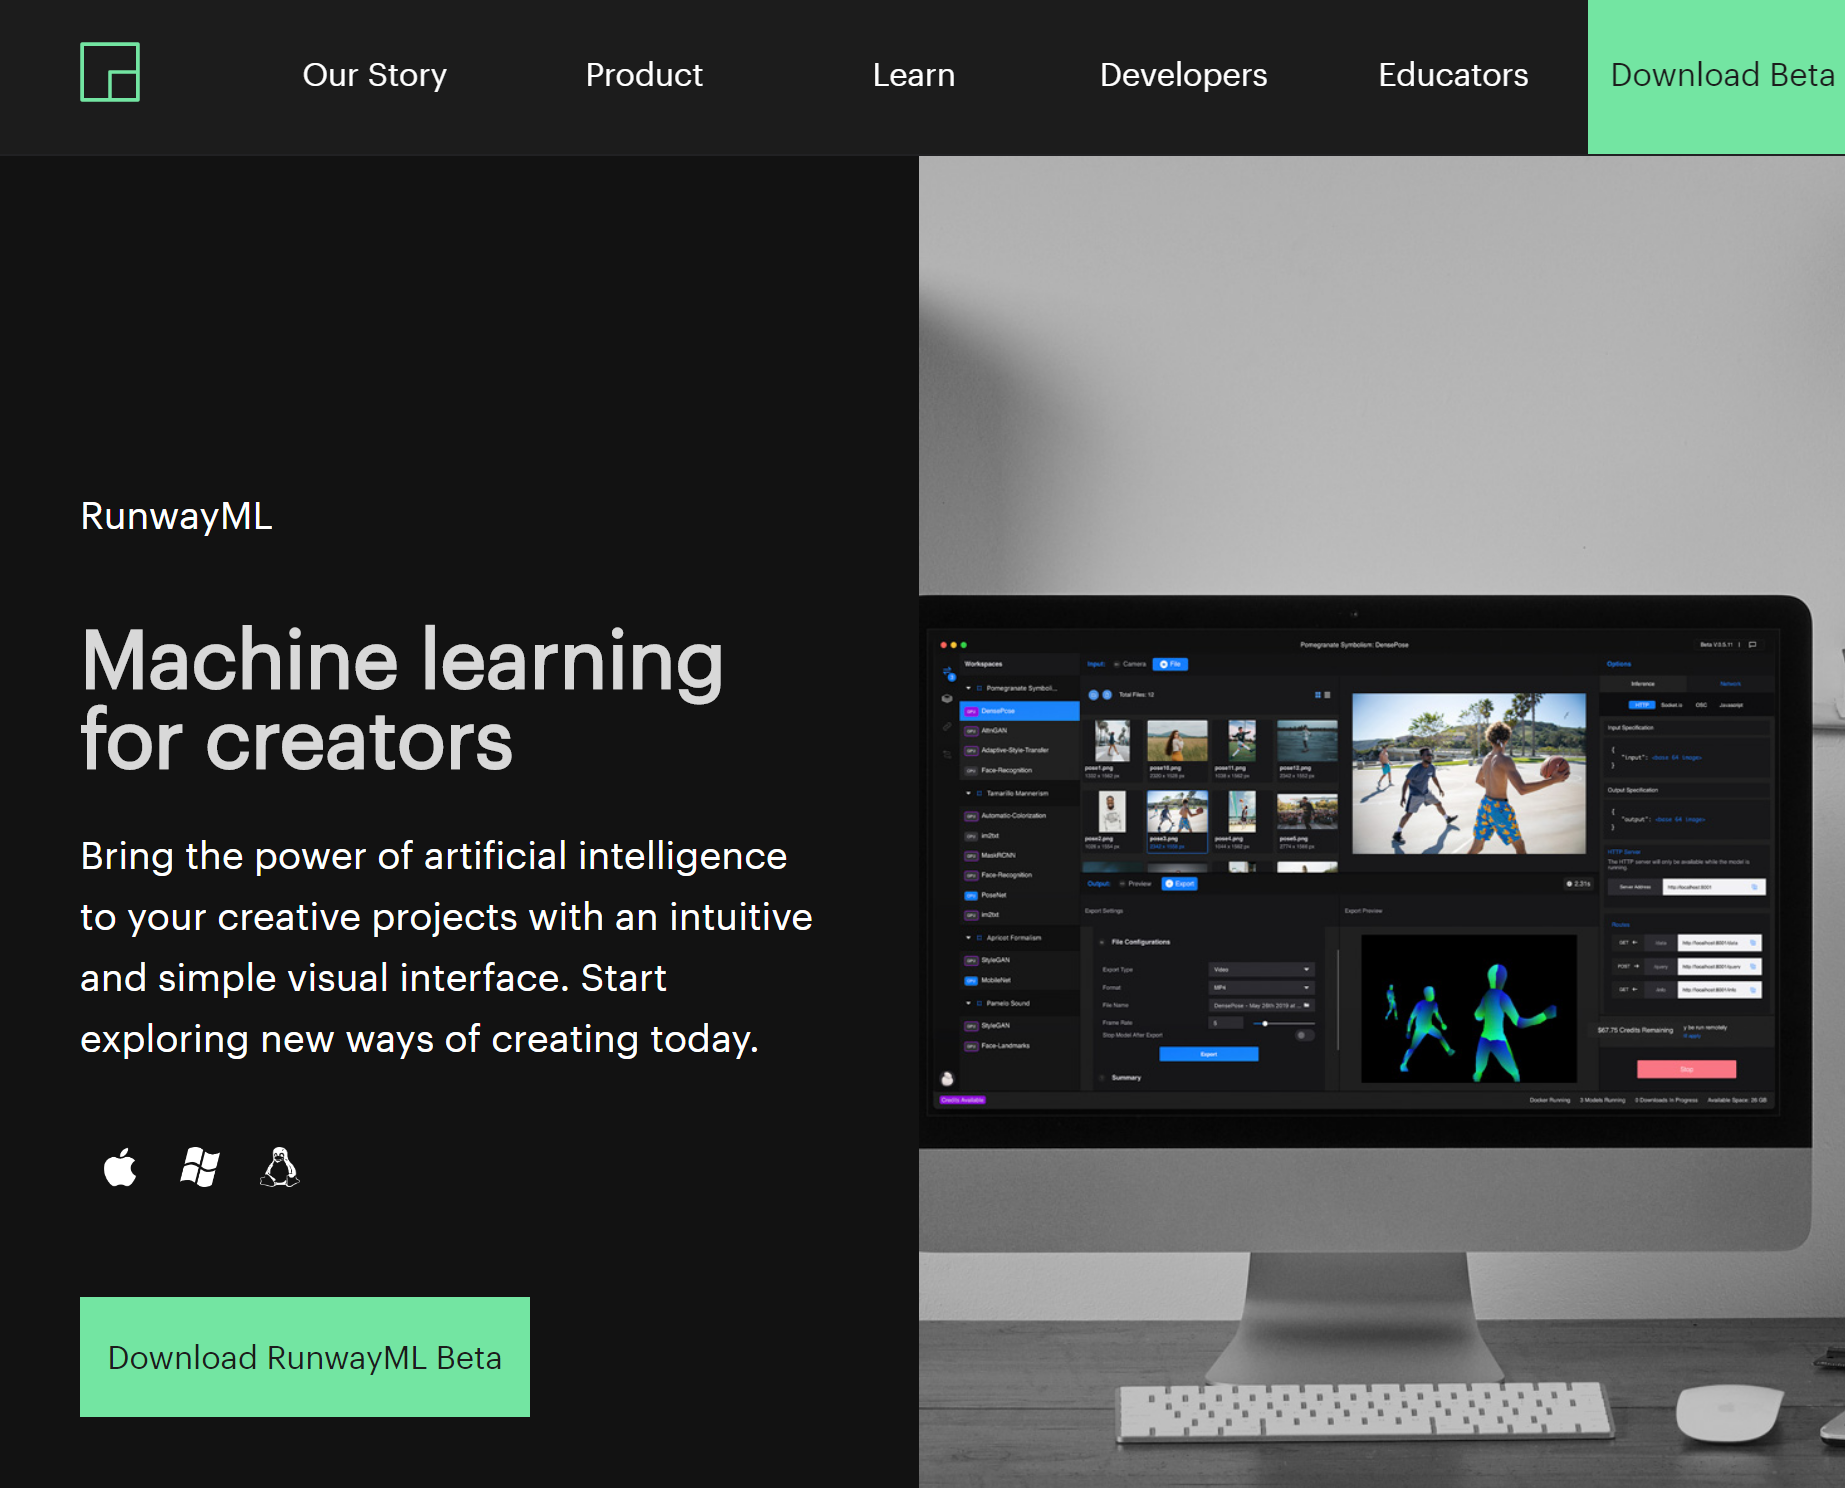This screenshot has width=1845, height=1488.
Task: Click the Linux penguin platform icon
Action: tap(280, 1167)
